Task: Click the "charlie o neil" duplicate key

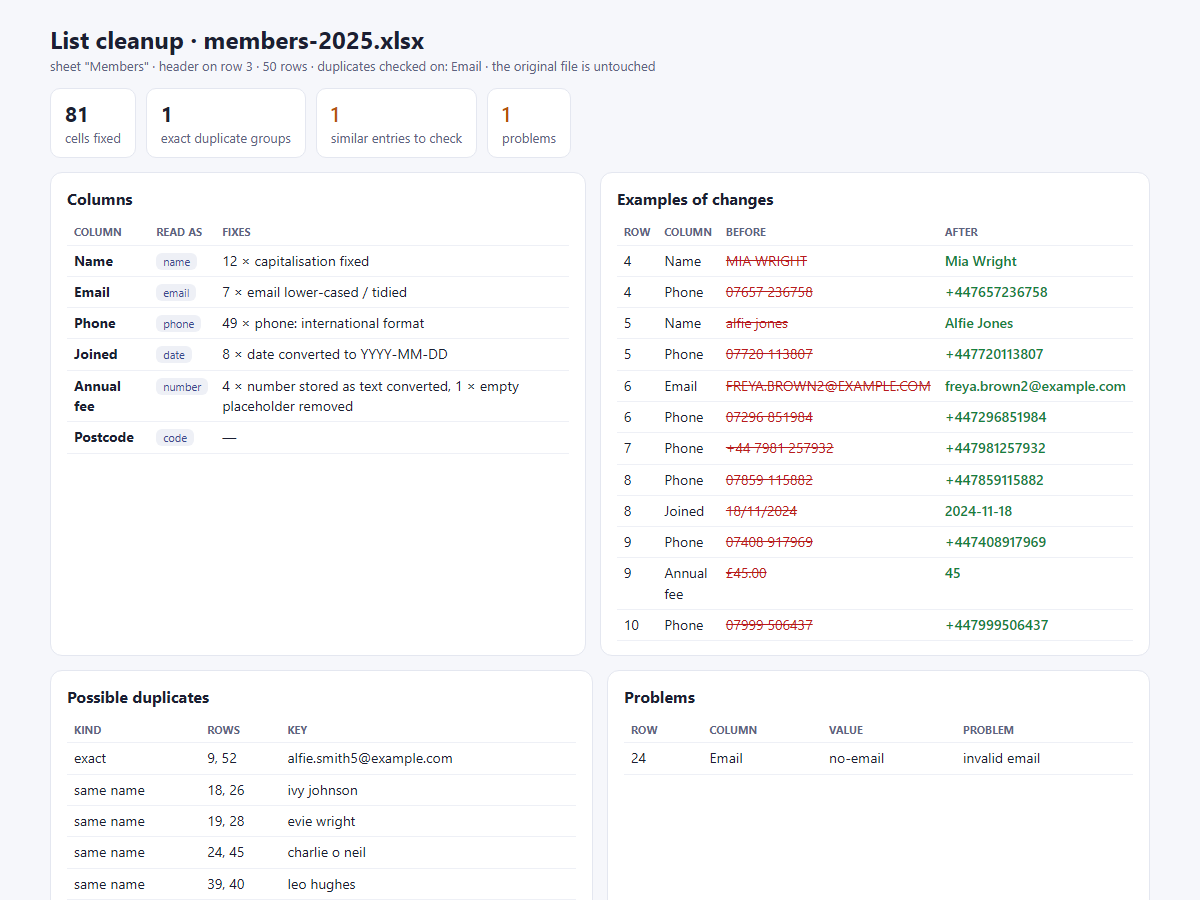Action: 327,852
